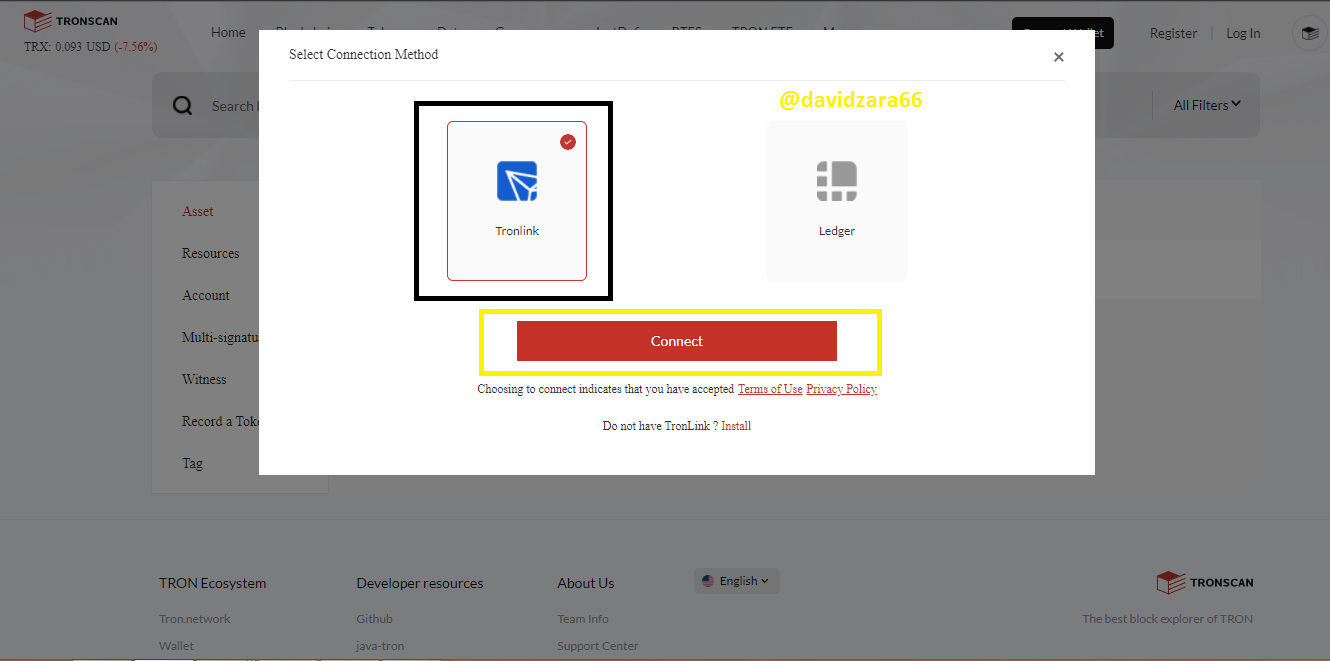
Task: Open the Home menu item
Action: pos(228,32)
